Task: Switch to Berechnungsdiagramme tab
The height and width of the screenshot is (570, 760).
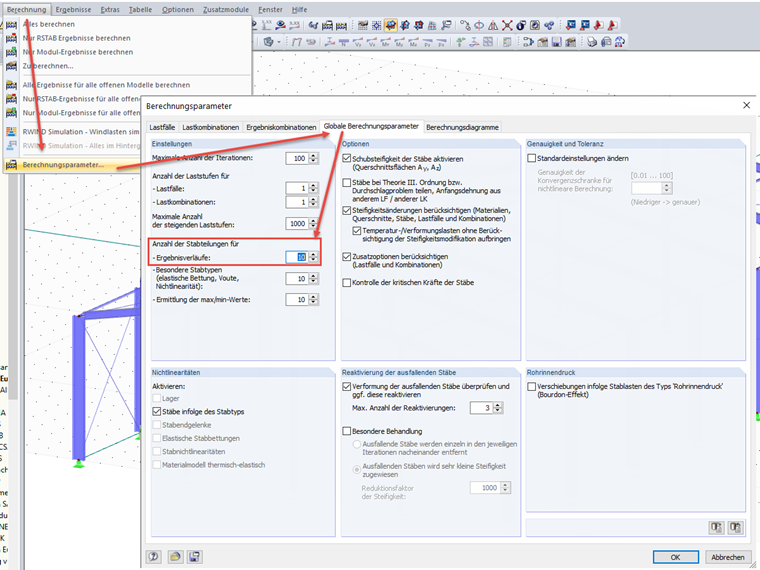Action: pos(462,127)
